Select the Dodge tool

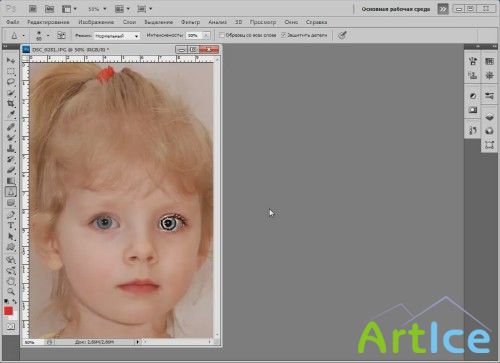click(11, 203)
